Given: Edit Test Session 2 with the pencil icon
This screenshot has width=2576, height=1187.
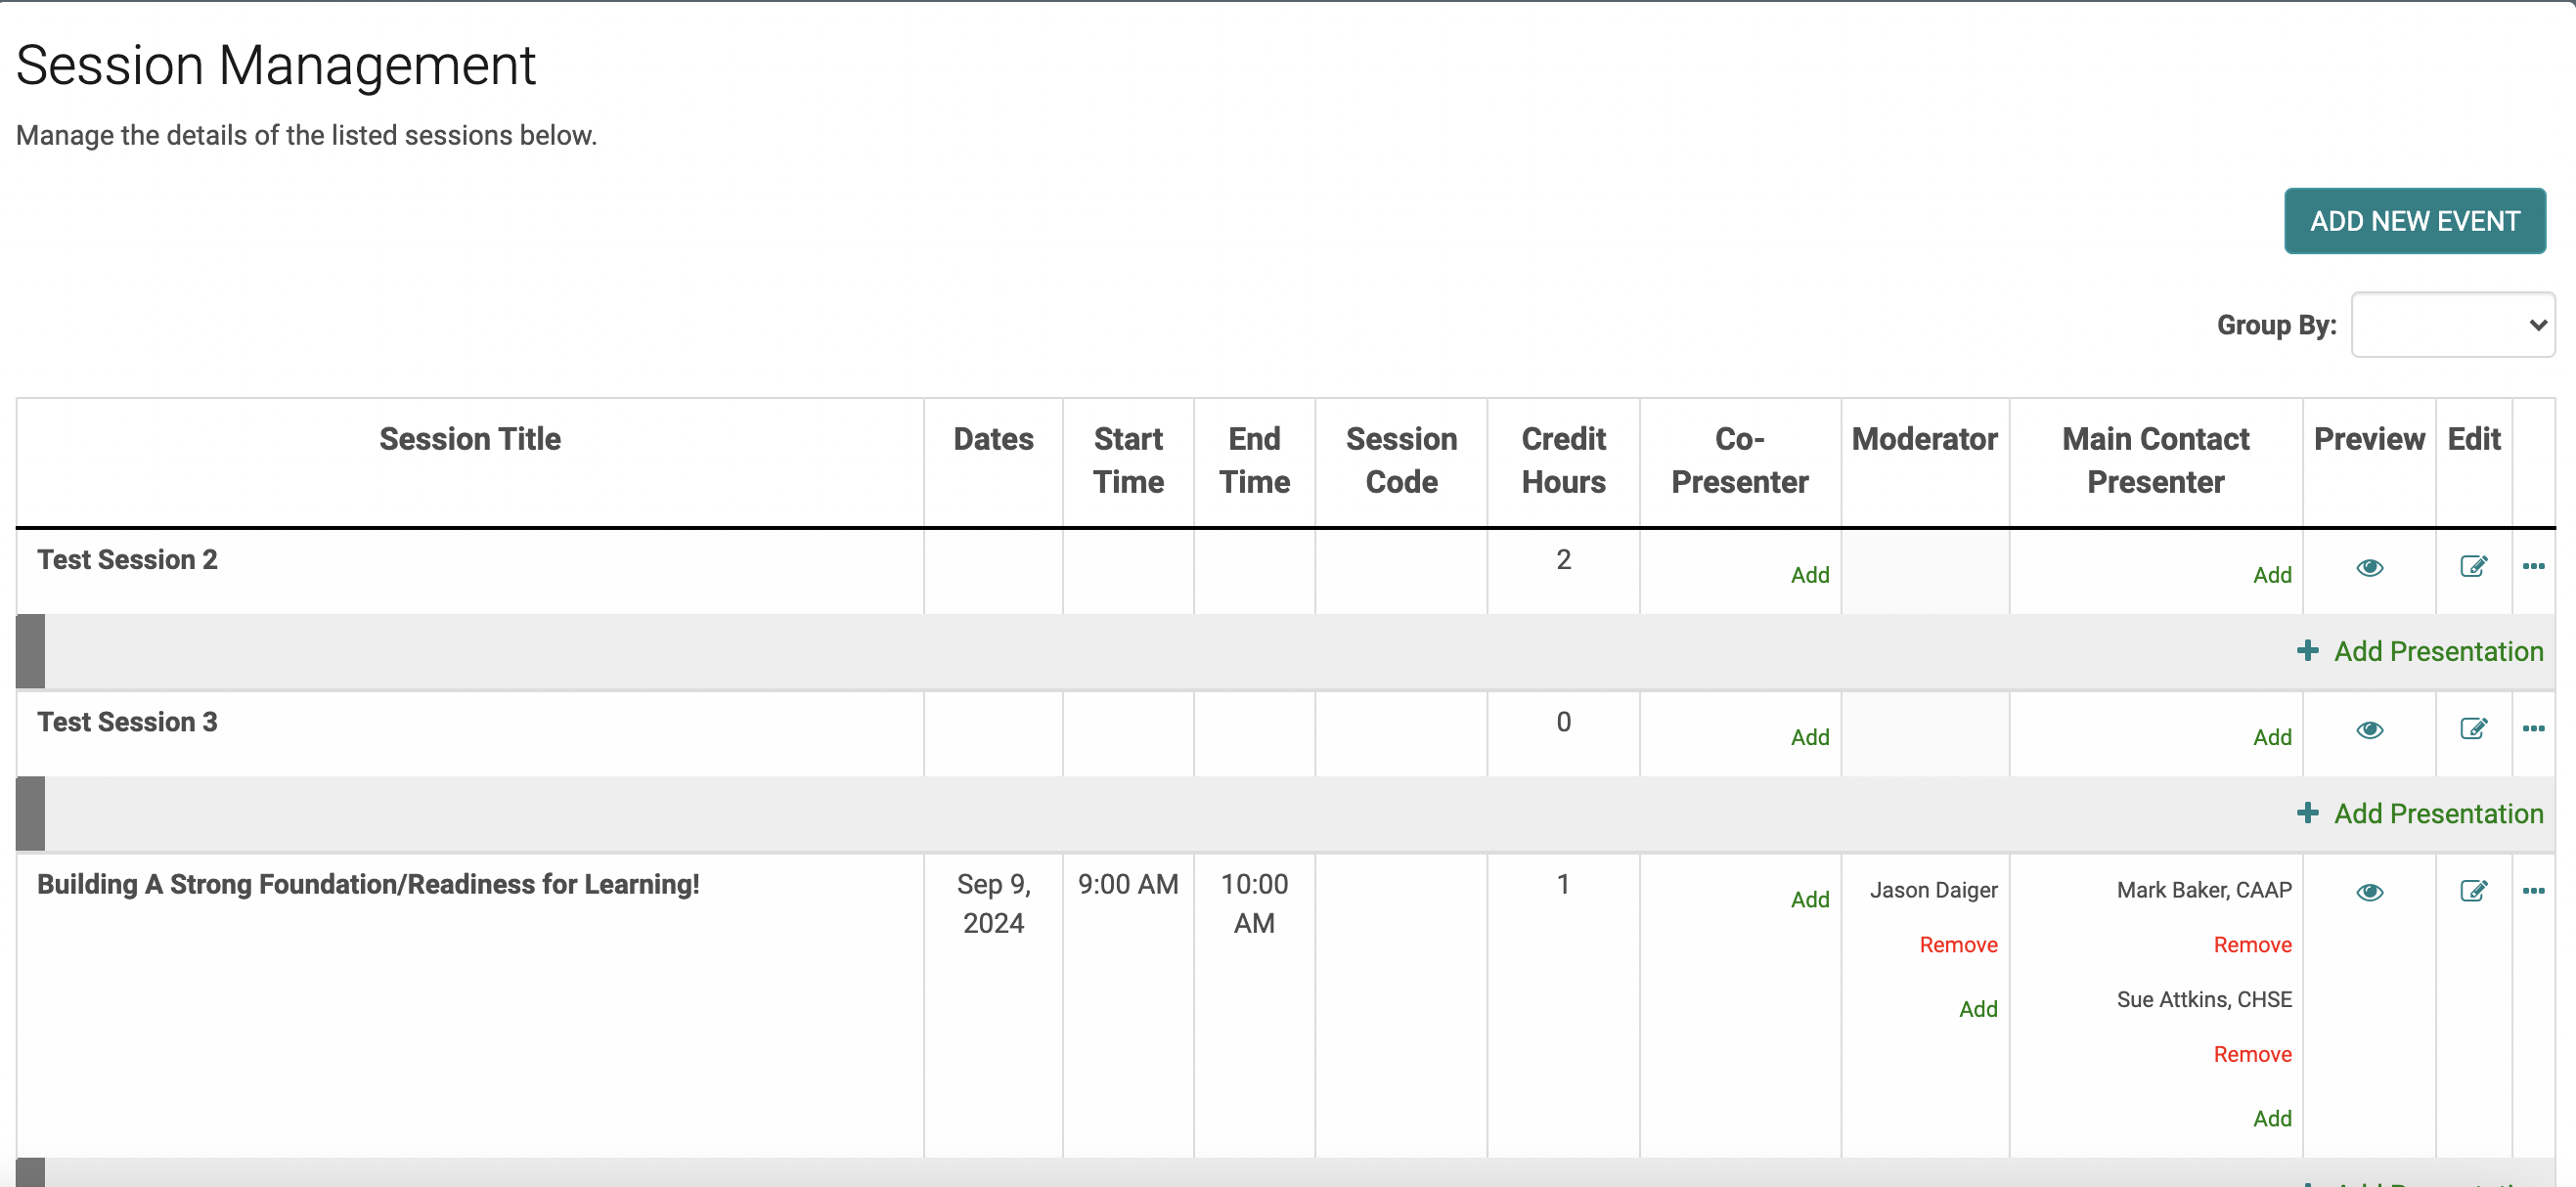Looking at the screenshot, I should pyautogui.click(x=2473, y=567).
